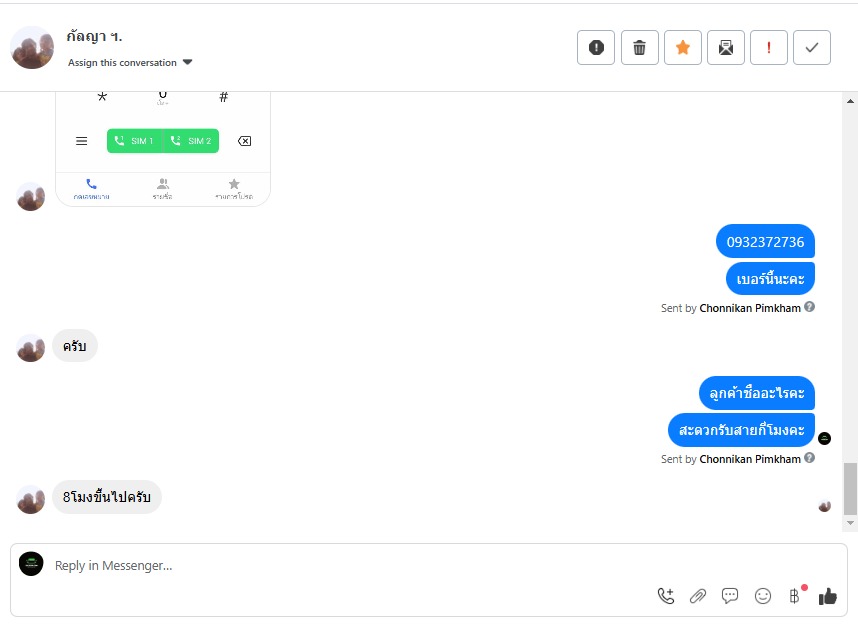Mark conversation as spam with exclamation octagon icon
Viewport: 858px width, 624px height.
596,48
